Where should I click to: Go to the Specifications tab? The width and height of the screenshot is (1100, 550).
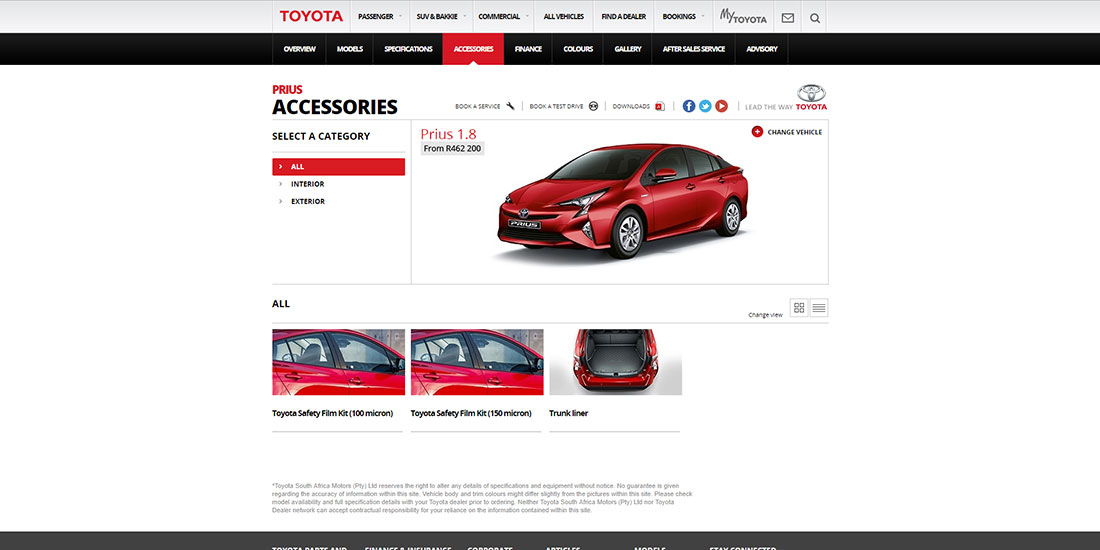coord(408,49)
